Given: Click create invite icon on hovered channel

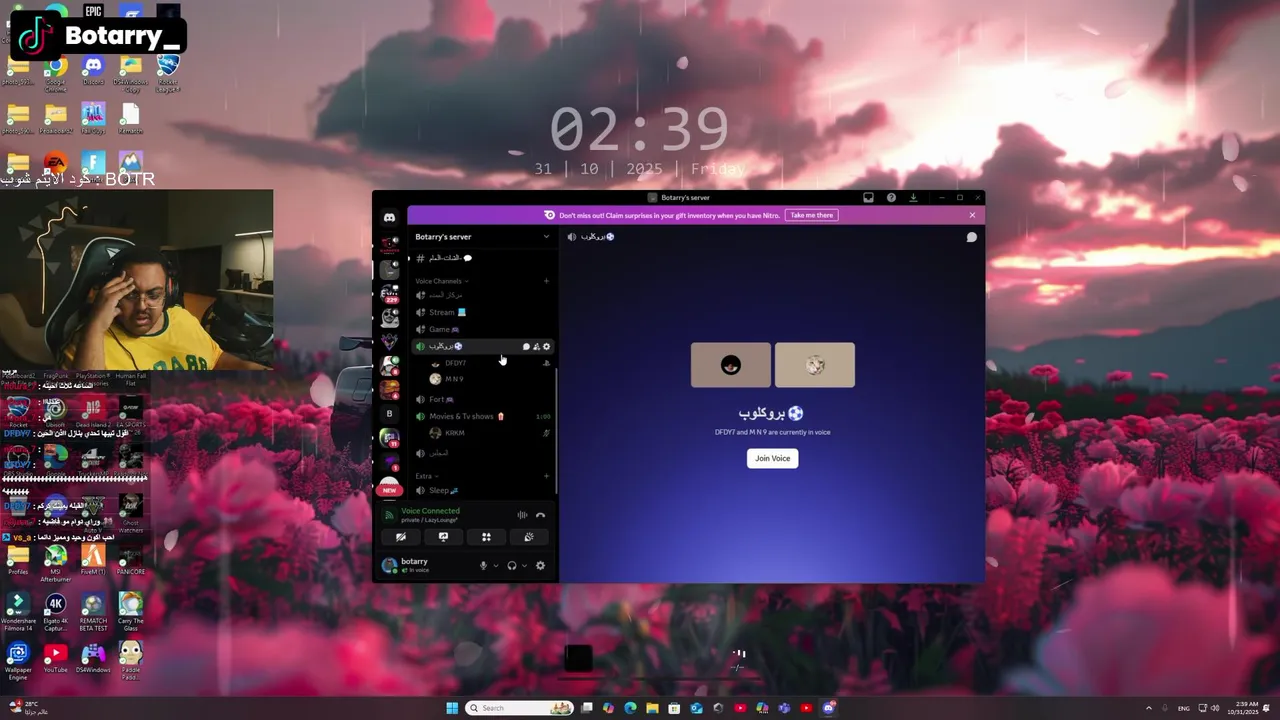Looking at the screenshot, I should (x=536, y=346).
